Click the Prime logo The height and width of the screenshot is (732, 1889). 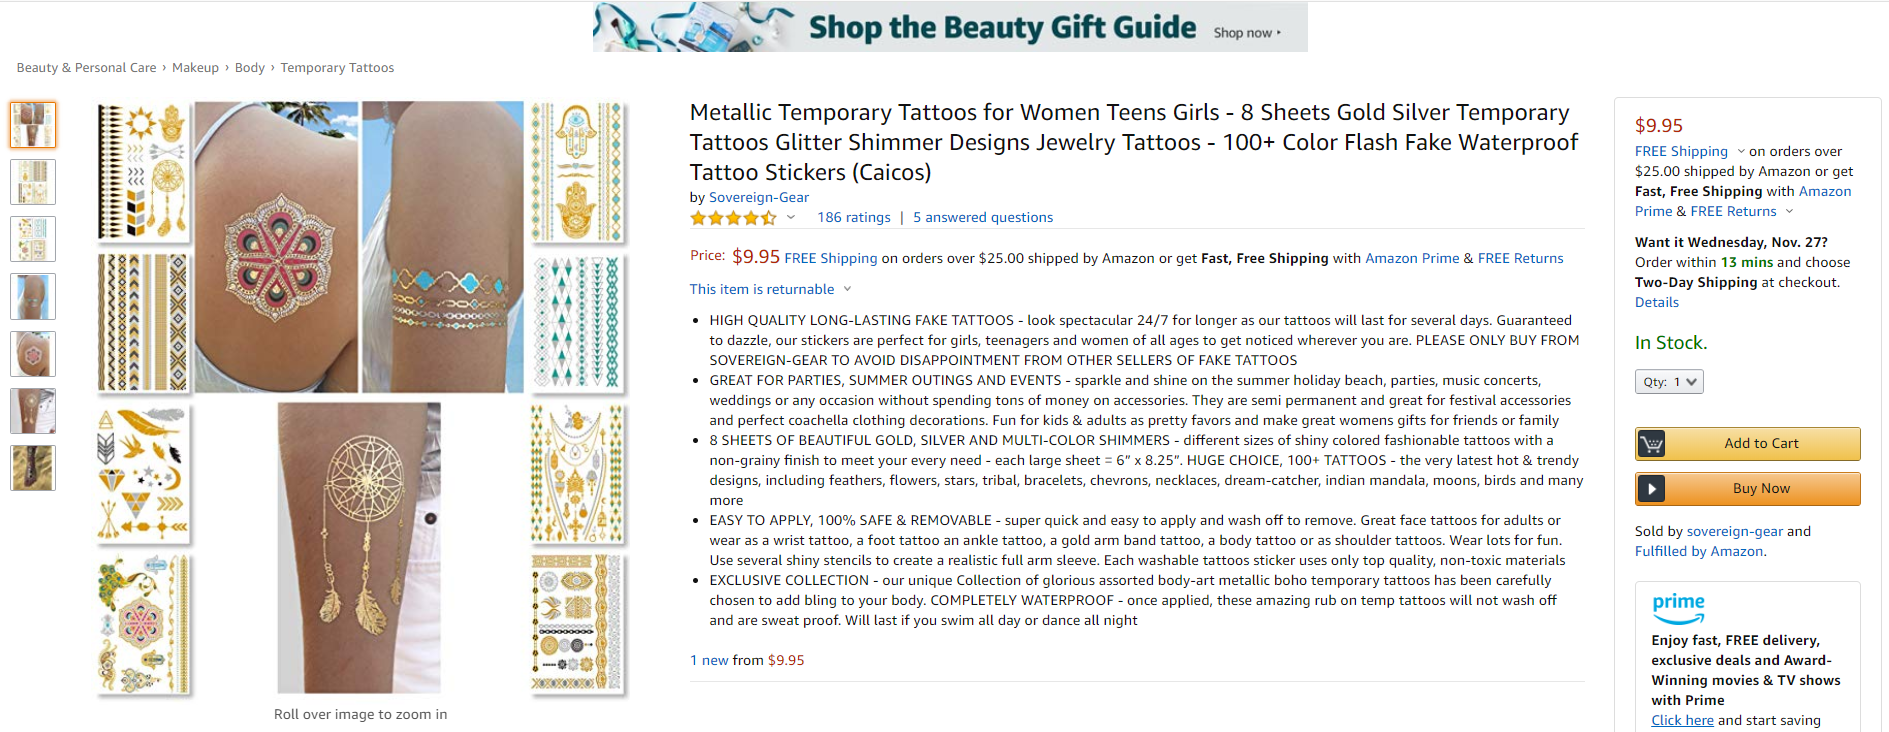(1678, 605)
